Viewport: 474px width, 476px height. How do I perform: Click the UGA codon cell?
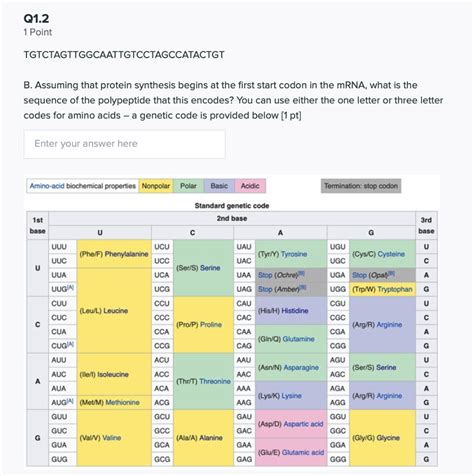point(338,275)
